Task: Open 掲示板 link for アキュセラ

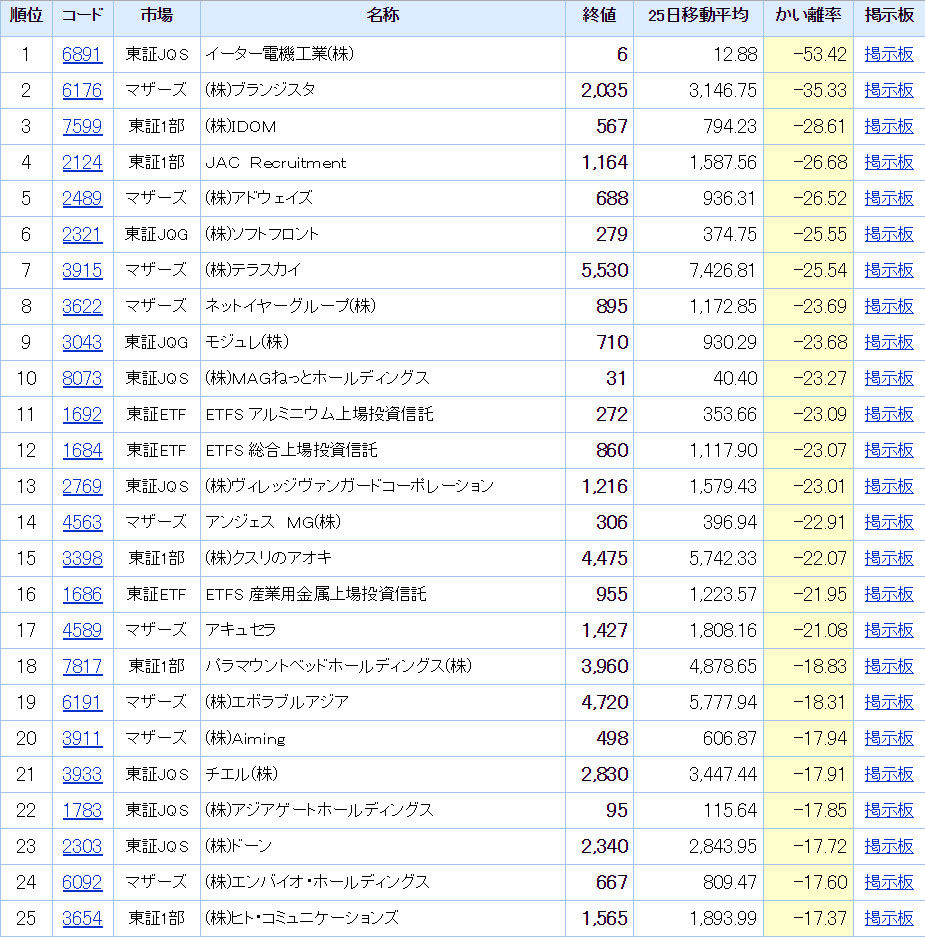Action: coord(889,630)
